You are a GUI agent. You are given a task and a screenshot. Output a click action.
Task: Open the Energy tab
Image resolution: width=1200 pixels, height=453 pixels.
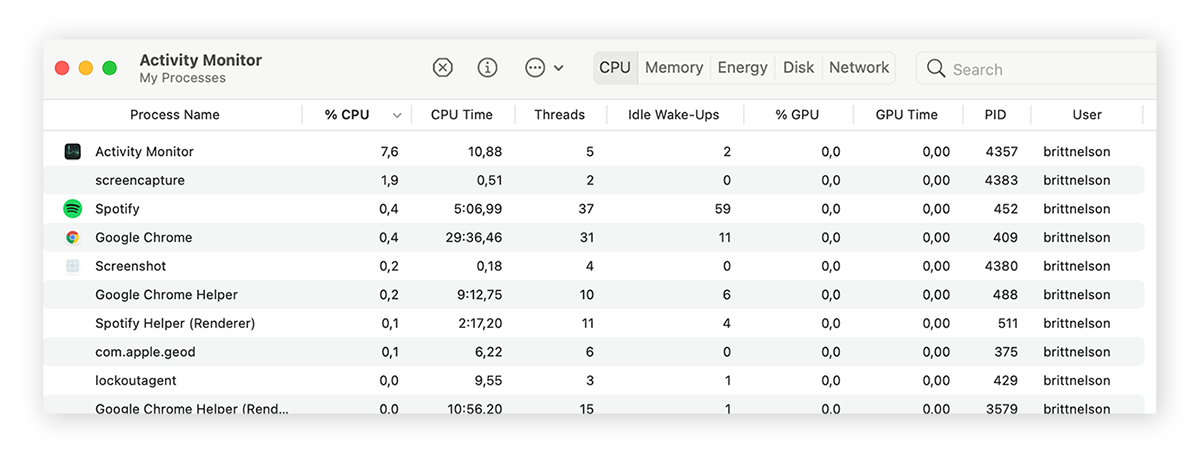point(743,68)
